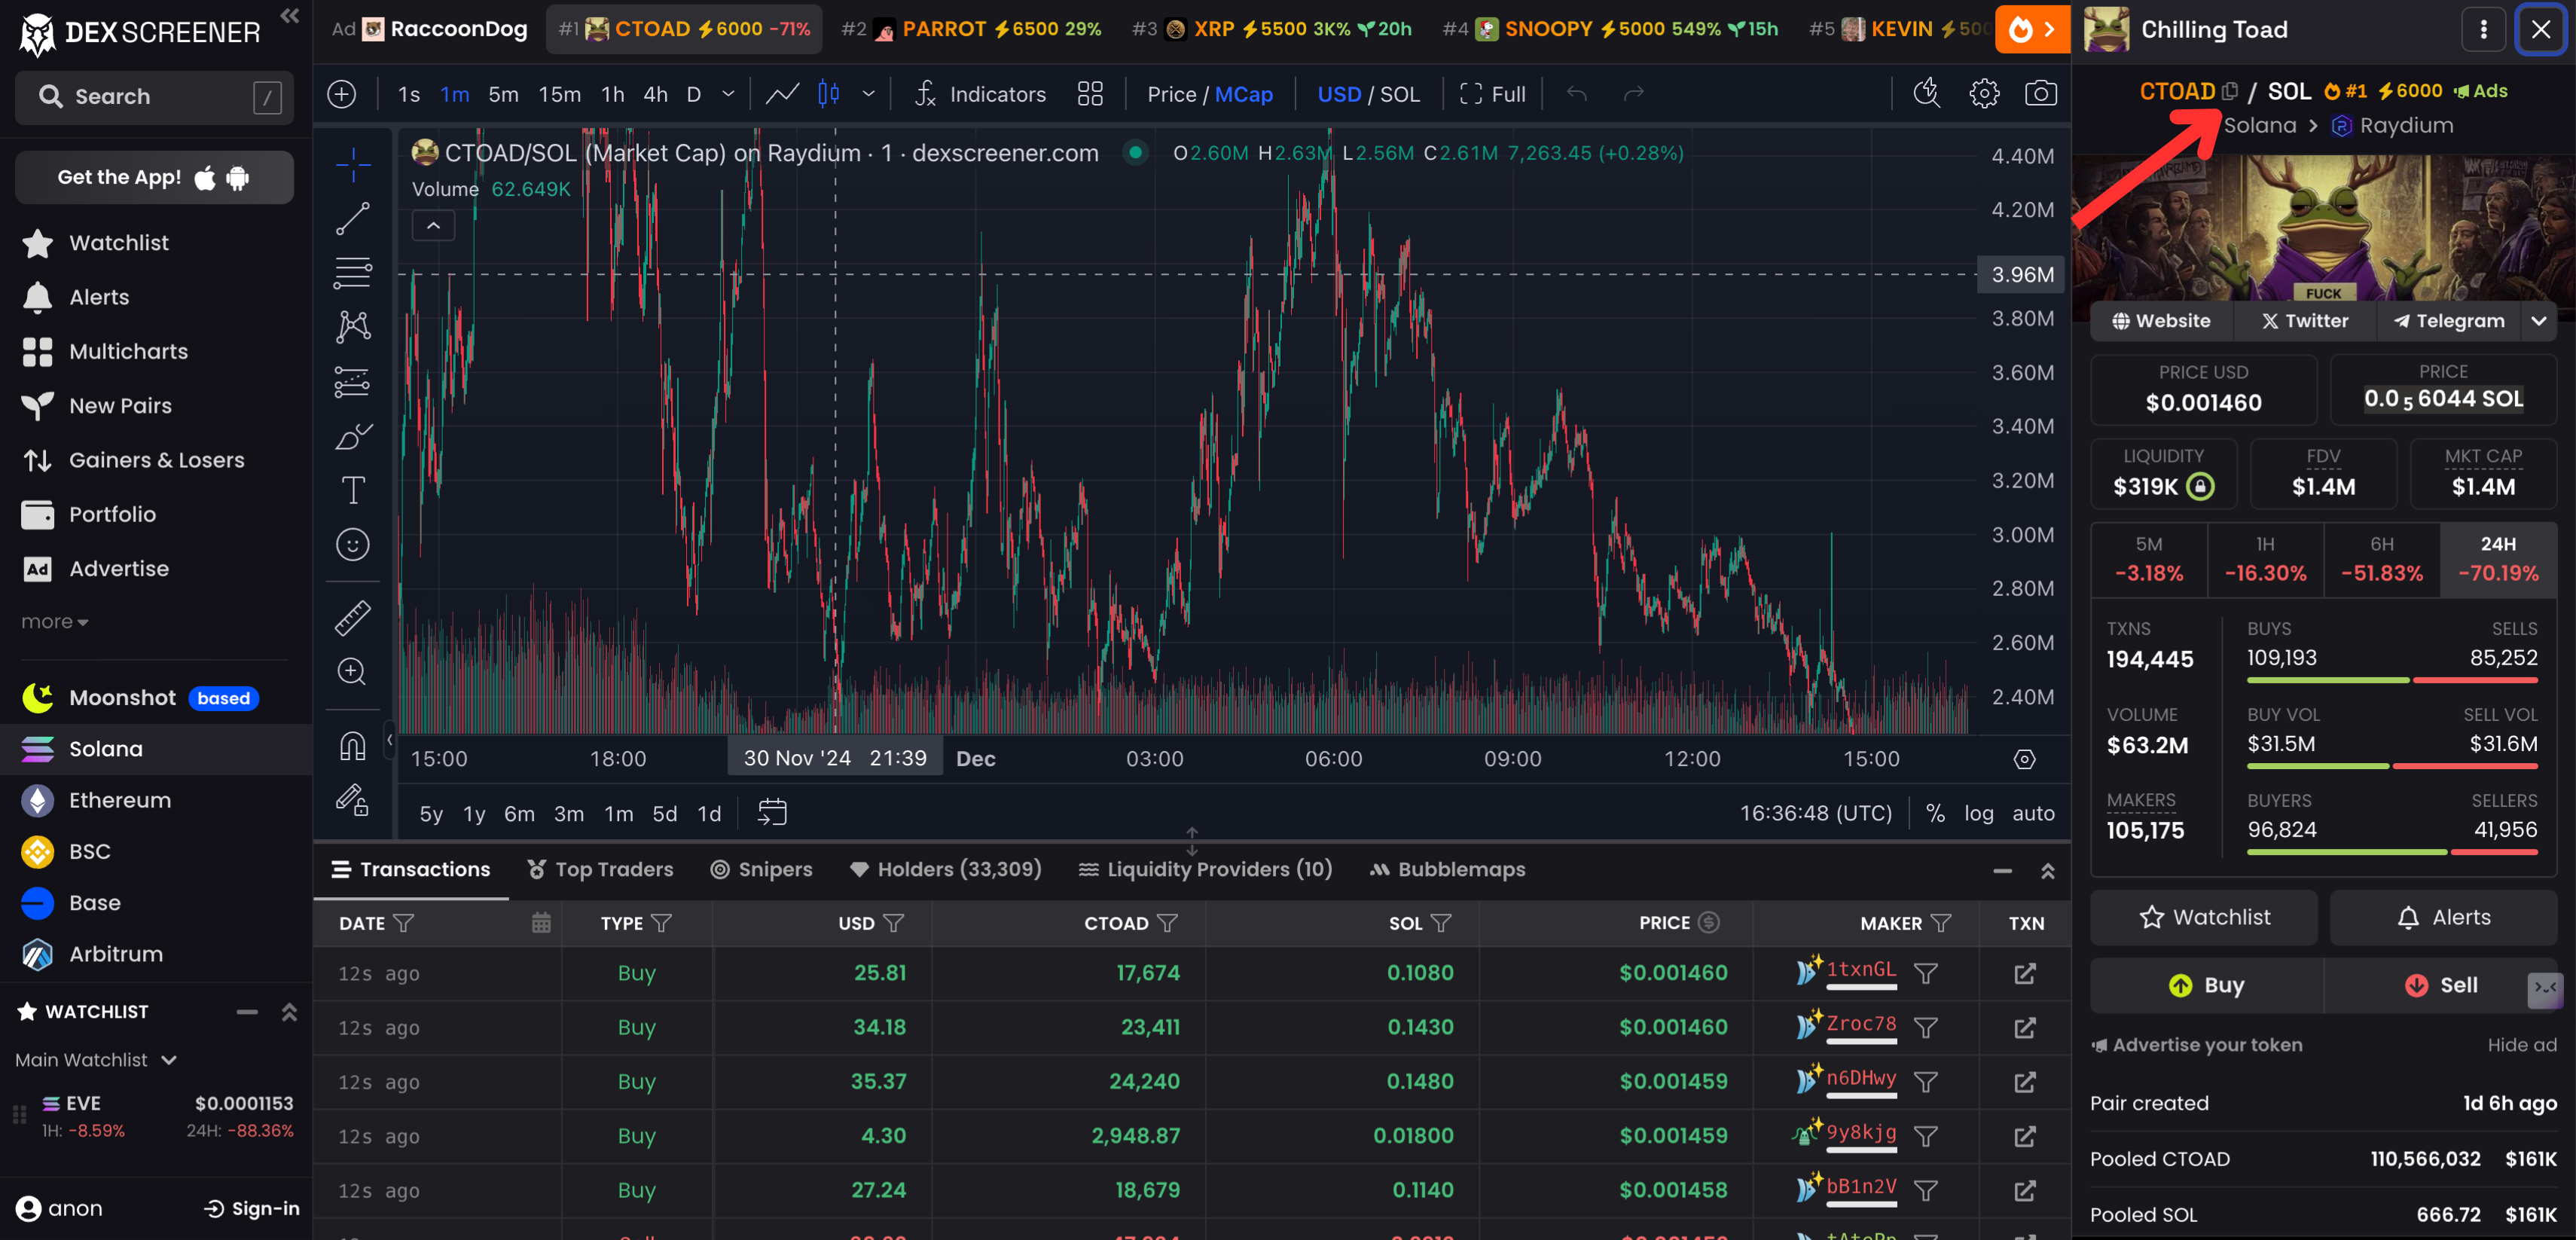Expand the transactions panel fully
Viewport: 2576px width, 1240px height.
2047,871
